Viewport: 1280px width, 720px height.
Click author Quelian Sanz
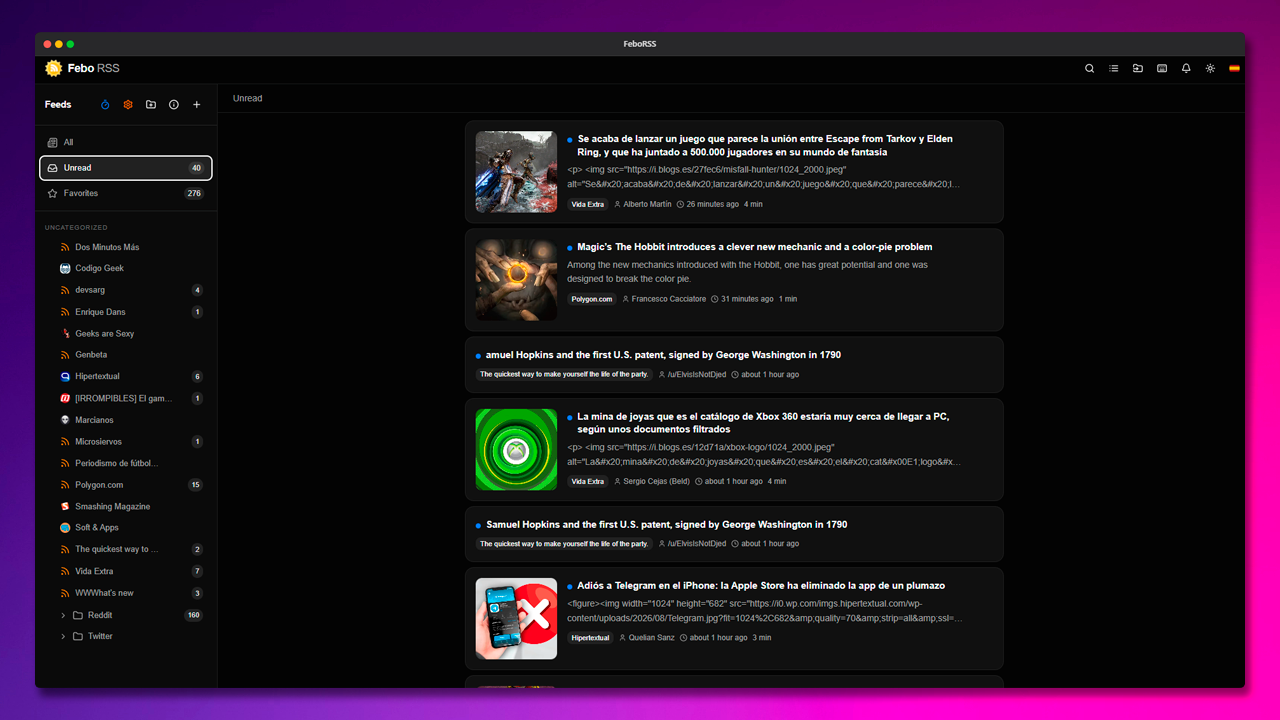651,638
